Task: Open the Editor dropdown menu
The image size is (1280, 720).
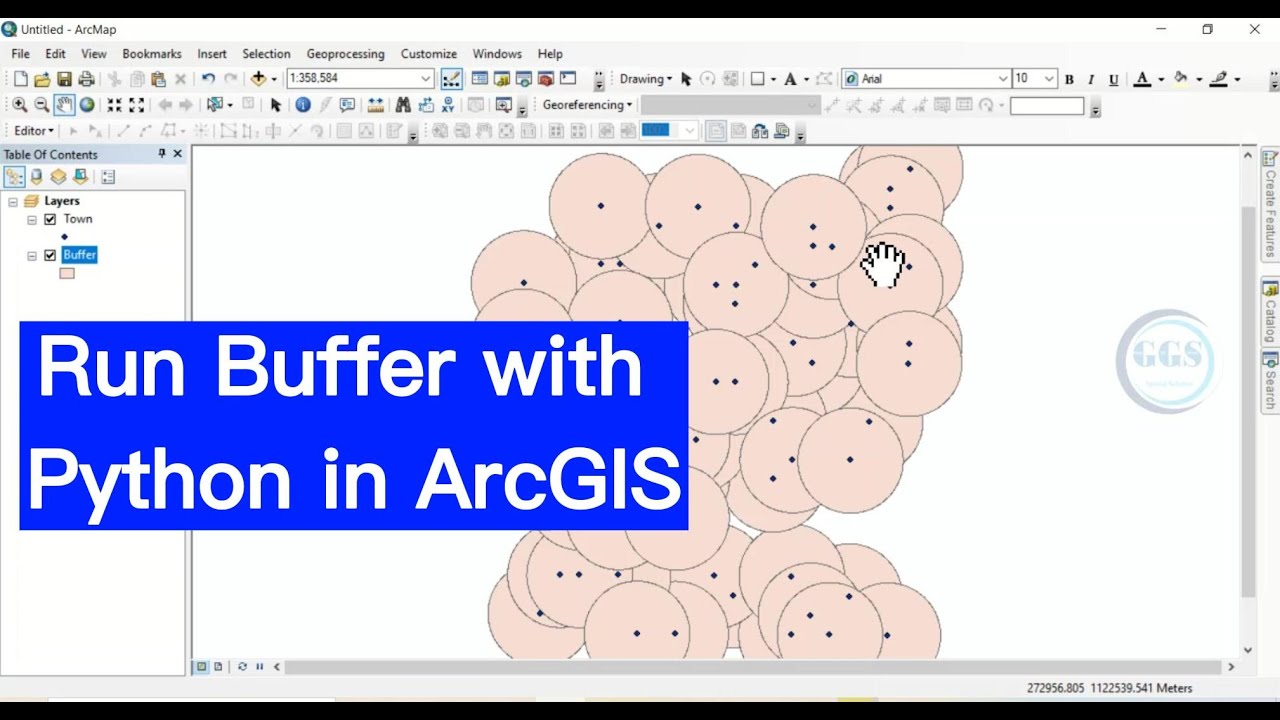Action: pyautogui.click(x=34, y=130)
